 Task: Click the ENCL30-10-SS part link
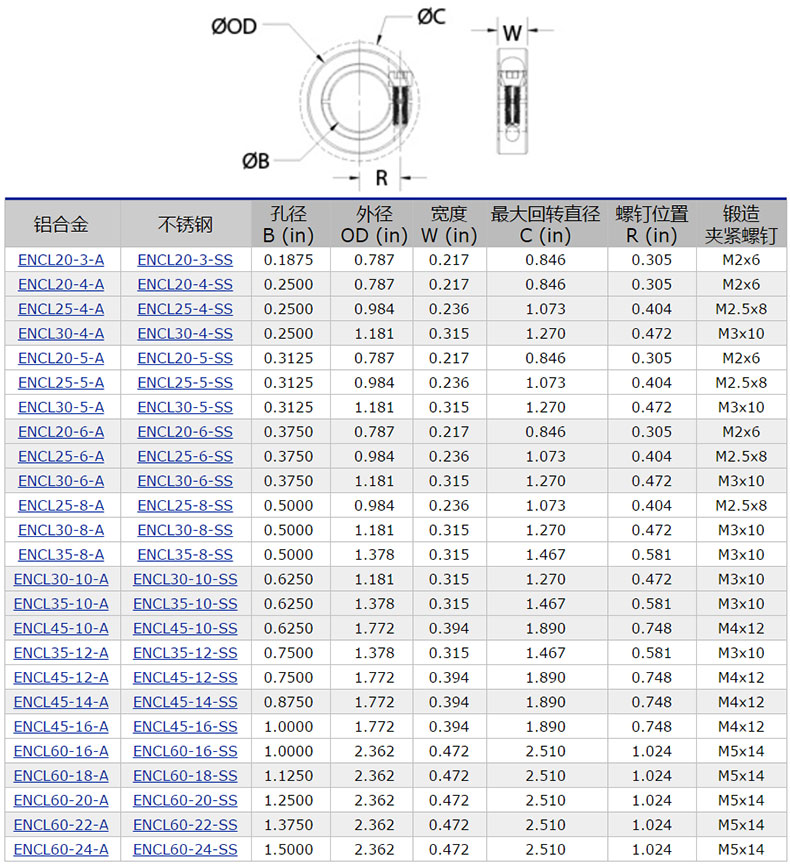[185, 579]
